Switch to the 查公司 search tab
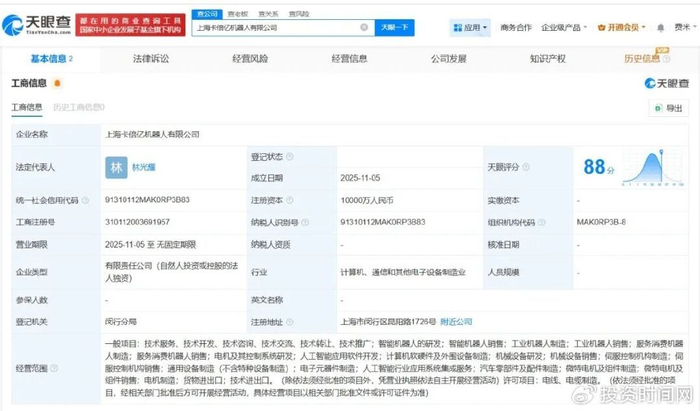This screenshot has width=700, height=411. (207, 14)
